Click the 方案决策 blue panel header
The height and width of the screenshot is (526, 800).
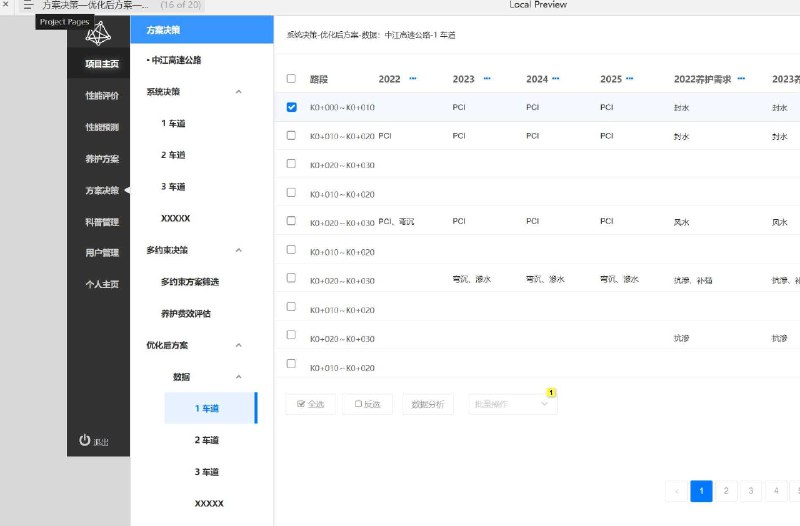click(x=202, y=30)
